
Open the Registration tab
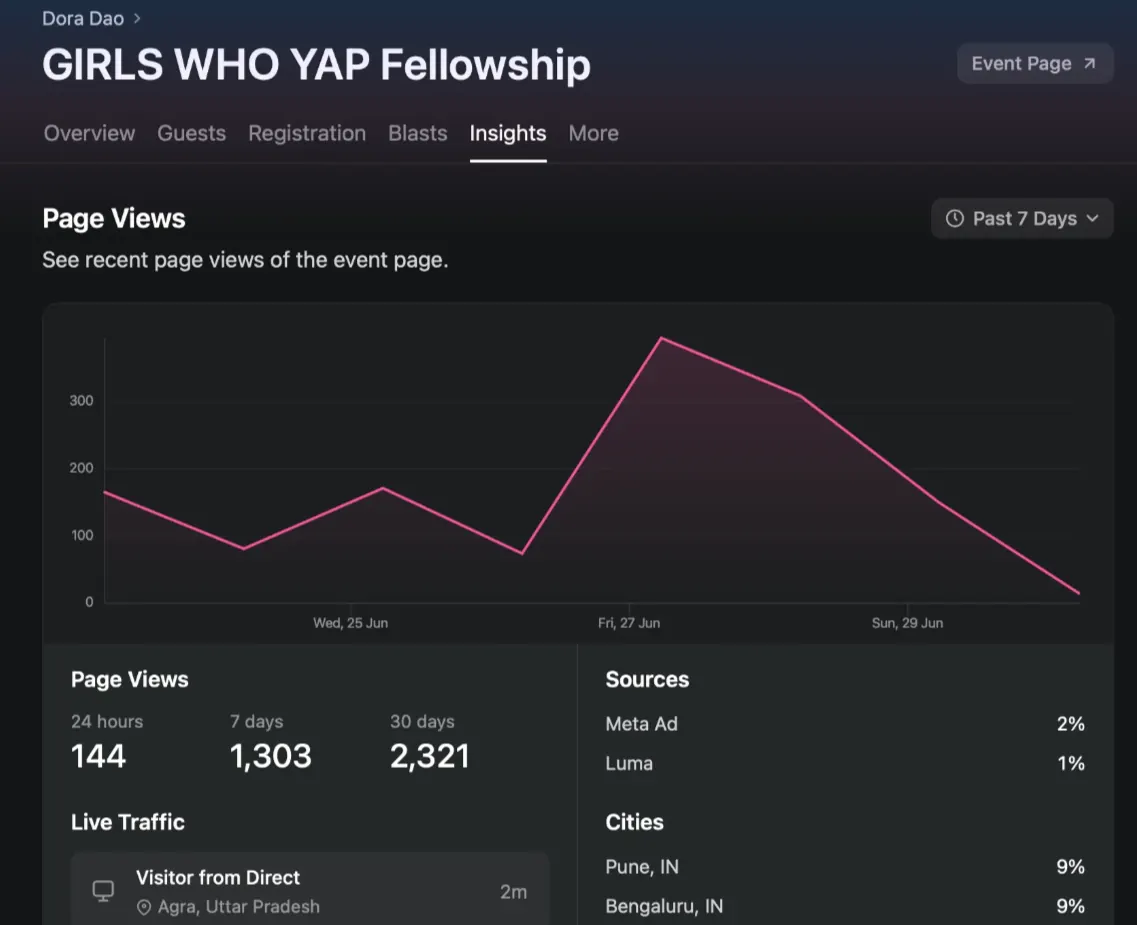[307, 133]
